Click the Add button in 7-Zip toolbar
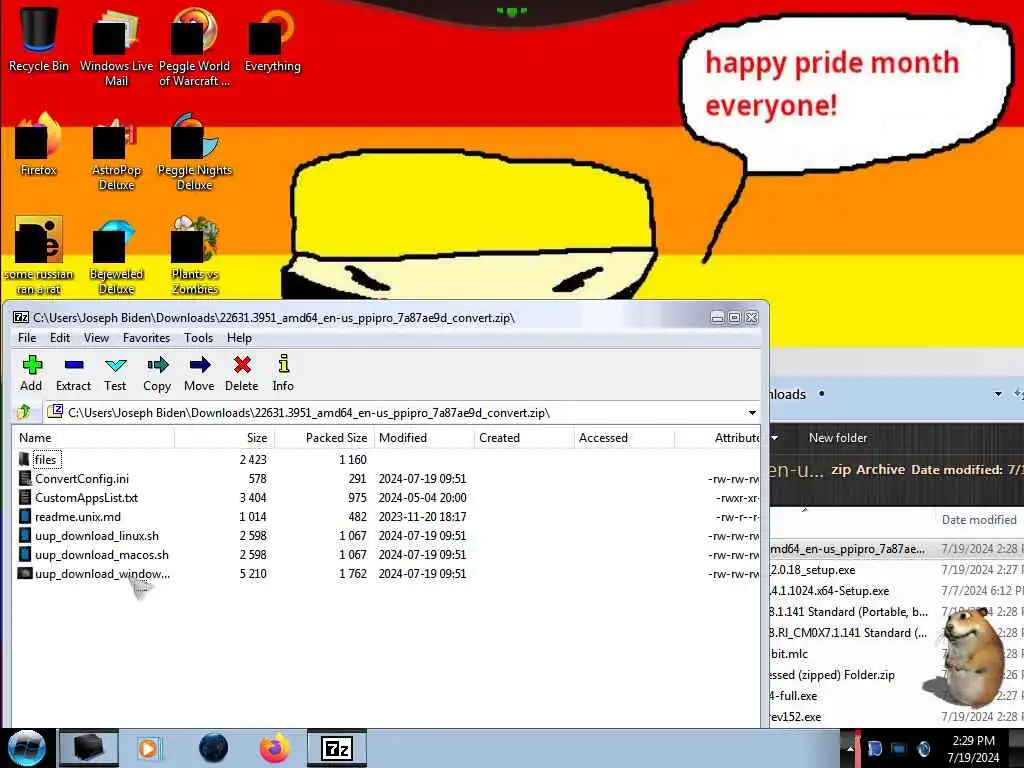Screen dimensions: 1024x768 tap(31, 374)
